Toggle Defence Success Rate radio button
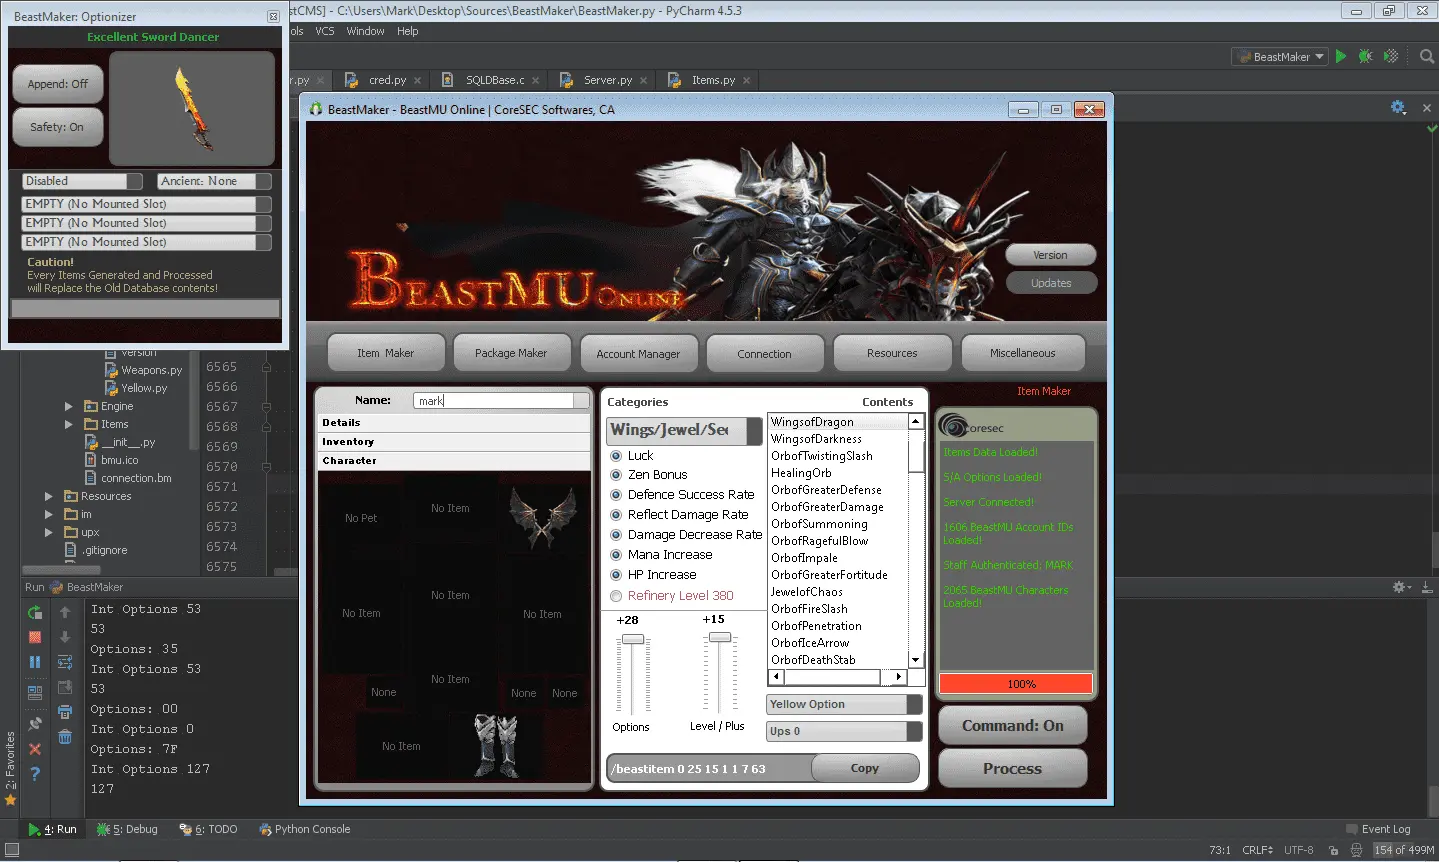Image resolution: width=1439 pixels, height=862 pixels. coord(616,495)
